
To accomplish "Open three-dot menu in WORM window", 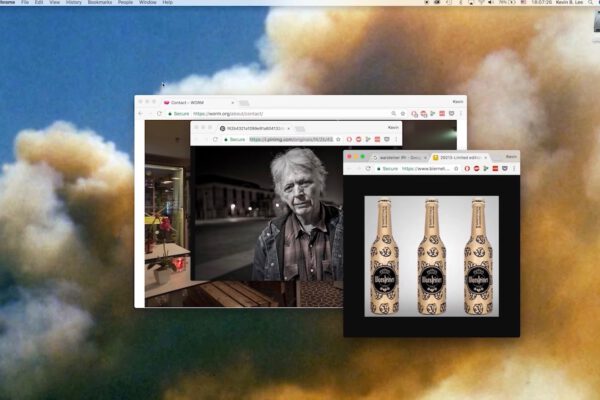I will point(460,114).
